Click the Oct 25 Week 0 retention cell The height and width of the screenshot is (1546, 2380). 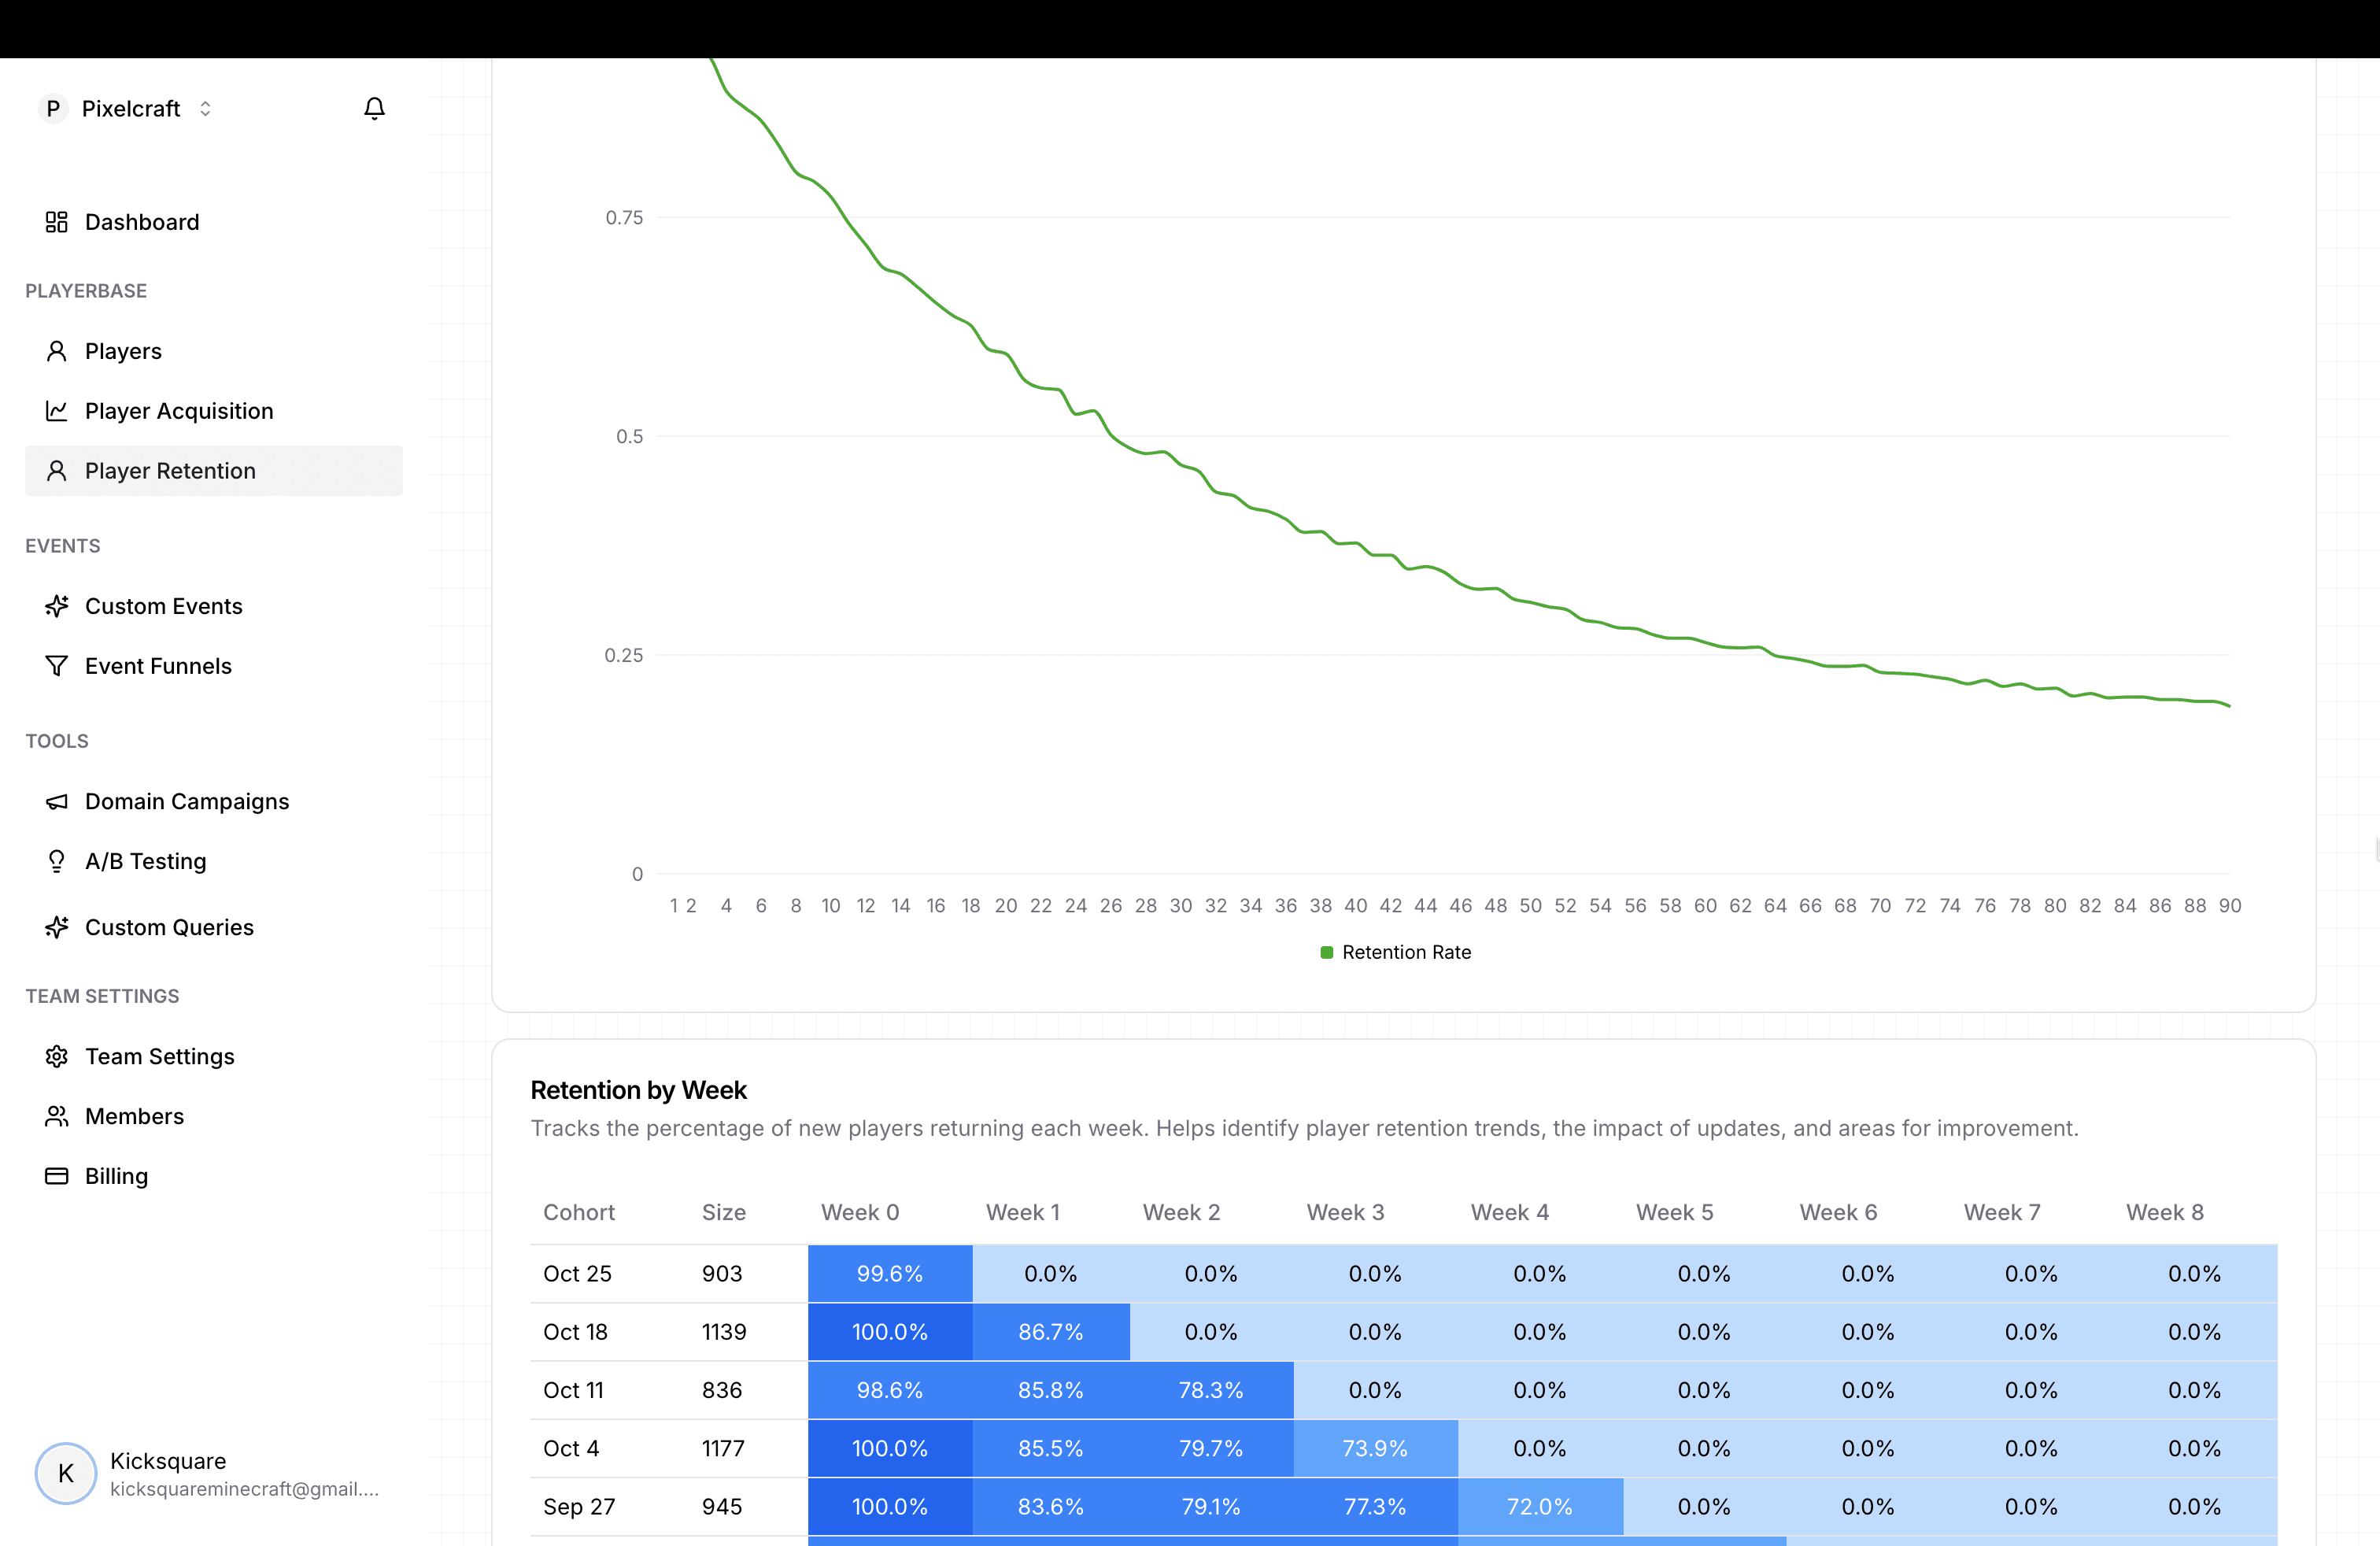pos(889,1274)
